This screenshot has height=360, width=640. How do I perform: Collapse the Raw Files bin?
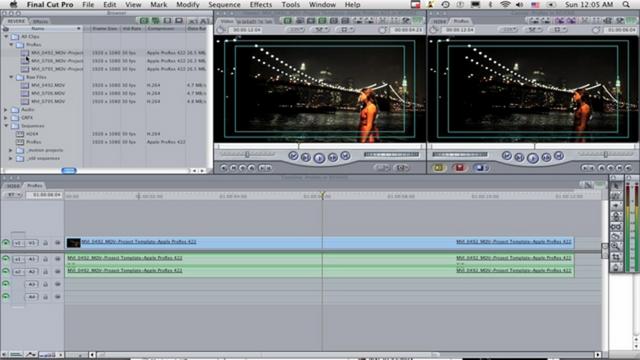point(11,77)
